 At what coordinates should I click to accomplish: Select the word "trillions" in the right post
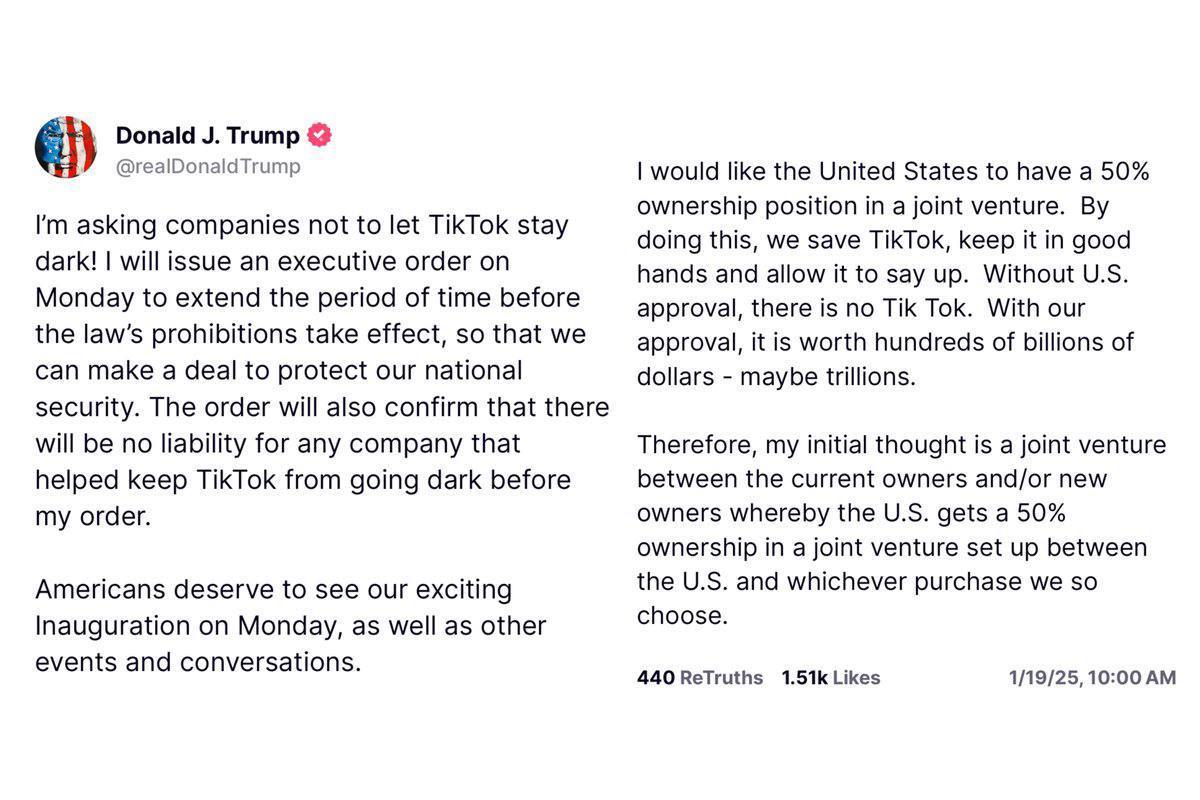pos(863,379)
